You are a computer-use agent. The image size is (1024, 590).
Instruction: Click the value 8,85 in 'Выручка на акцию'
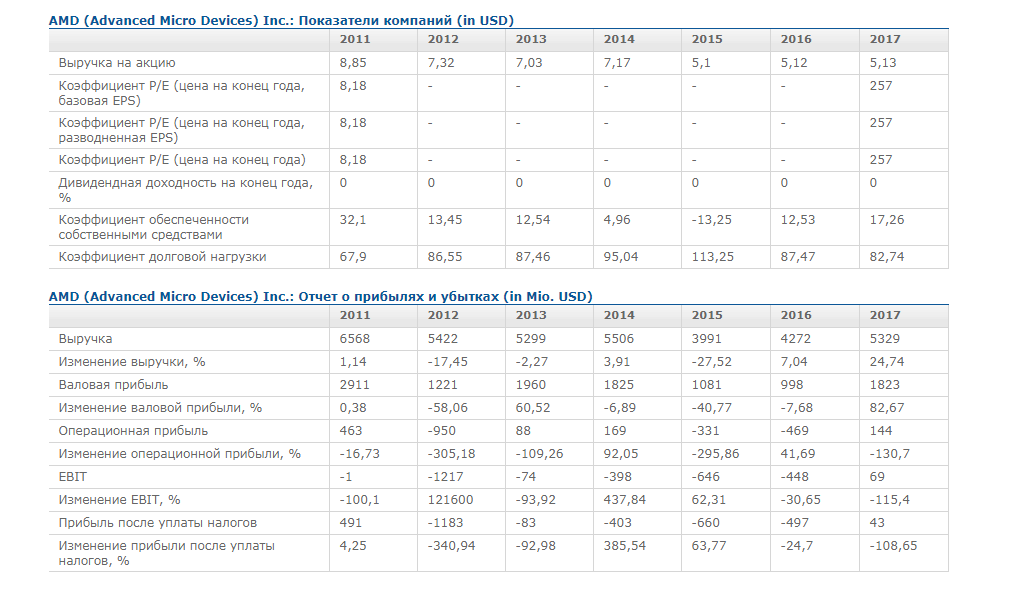[x=353, y=63]
